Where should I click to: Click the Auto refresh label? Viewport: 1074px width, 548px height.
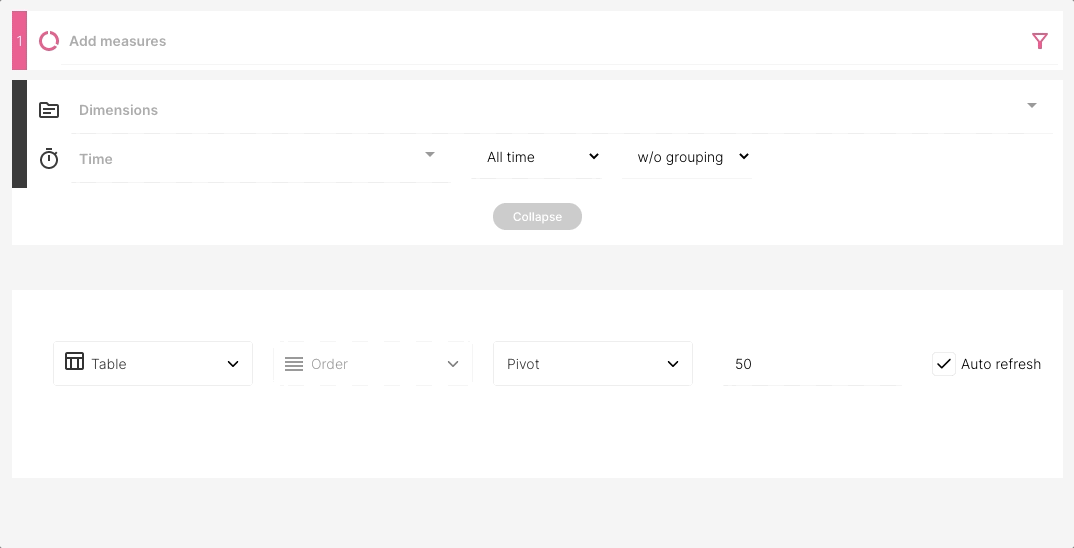coord(1001,364)
